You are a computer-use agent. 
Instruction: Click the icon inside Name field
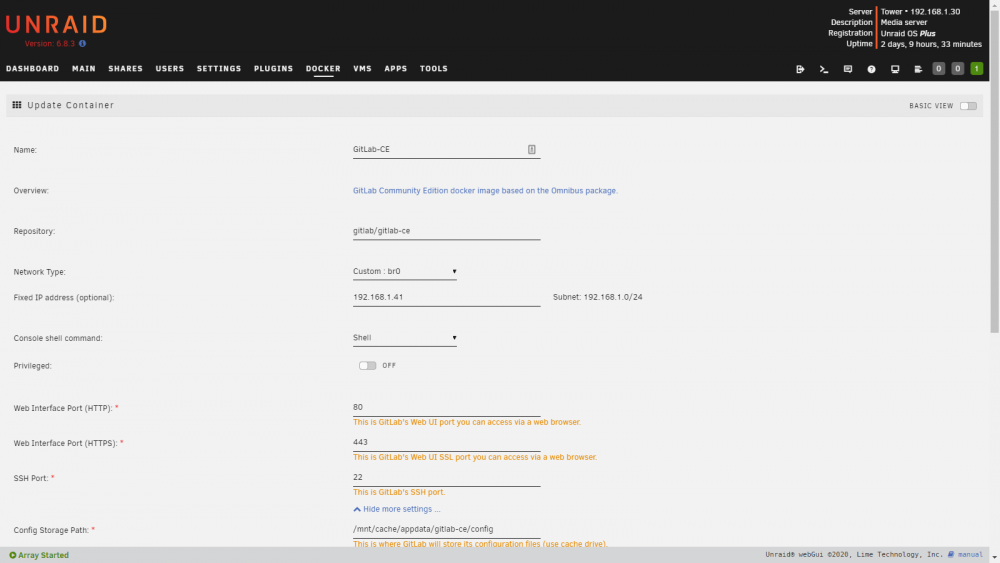[531, 149]
